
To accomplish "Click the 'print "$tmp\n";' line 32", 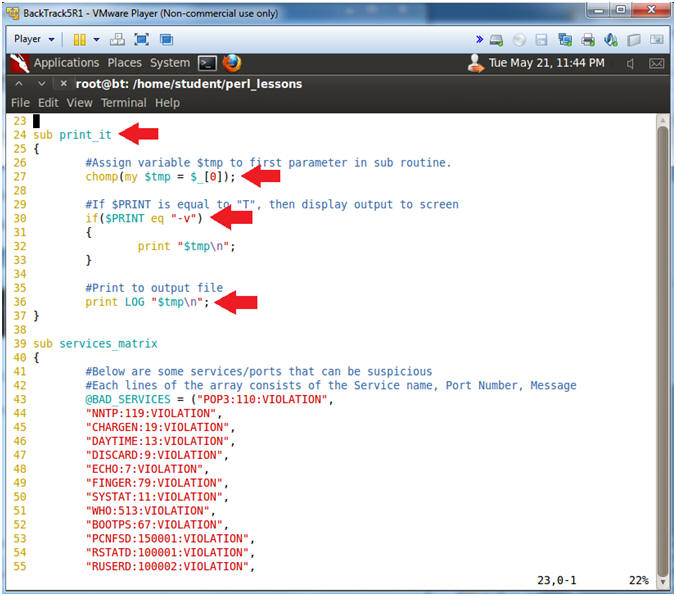I will tap(186, 246).
